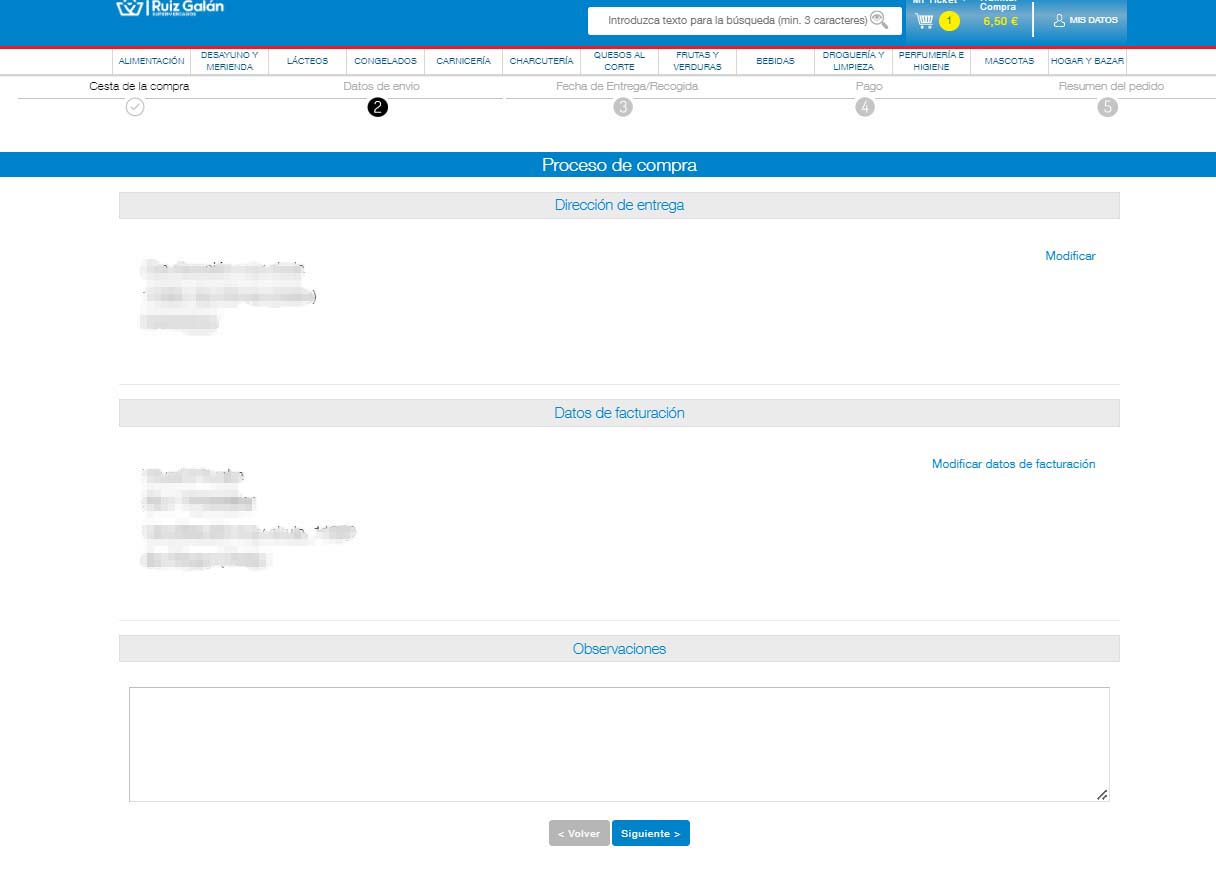The width and height of the screenshot is (1216, 873).
Task: Open the Frutas y Verduras category
Action: (697, 61)
